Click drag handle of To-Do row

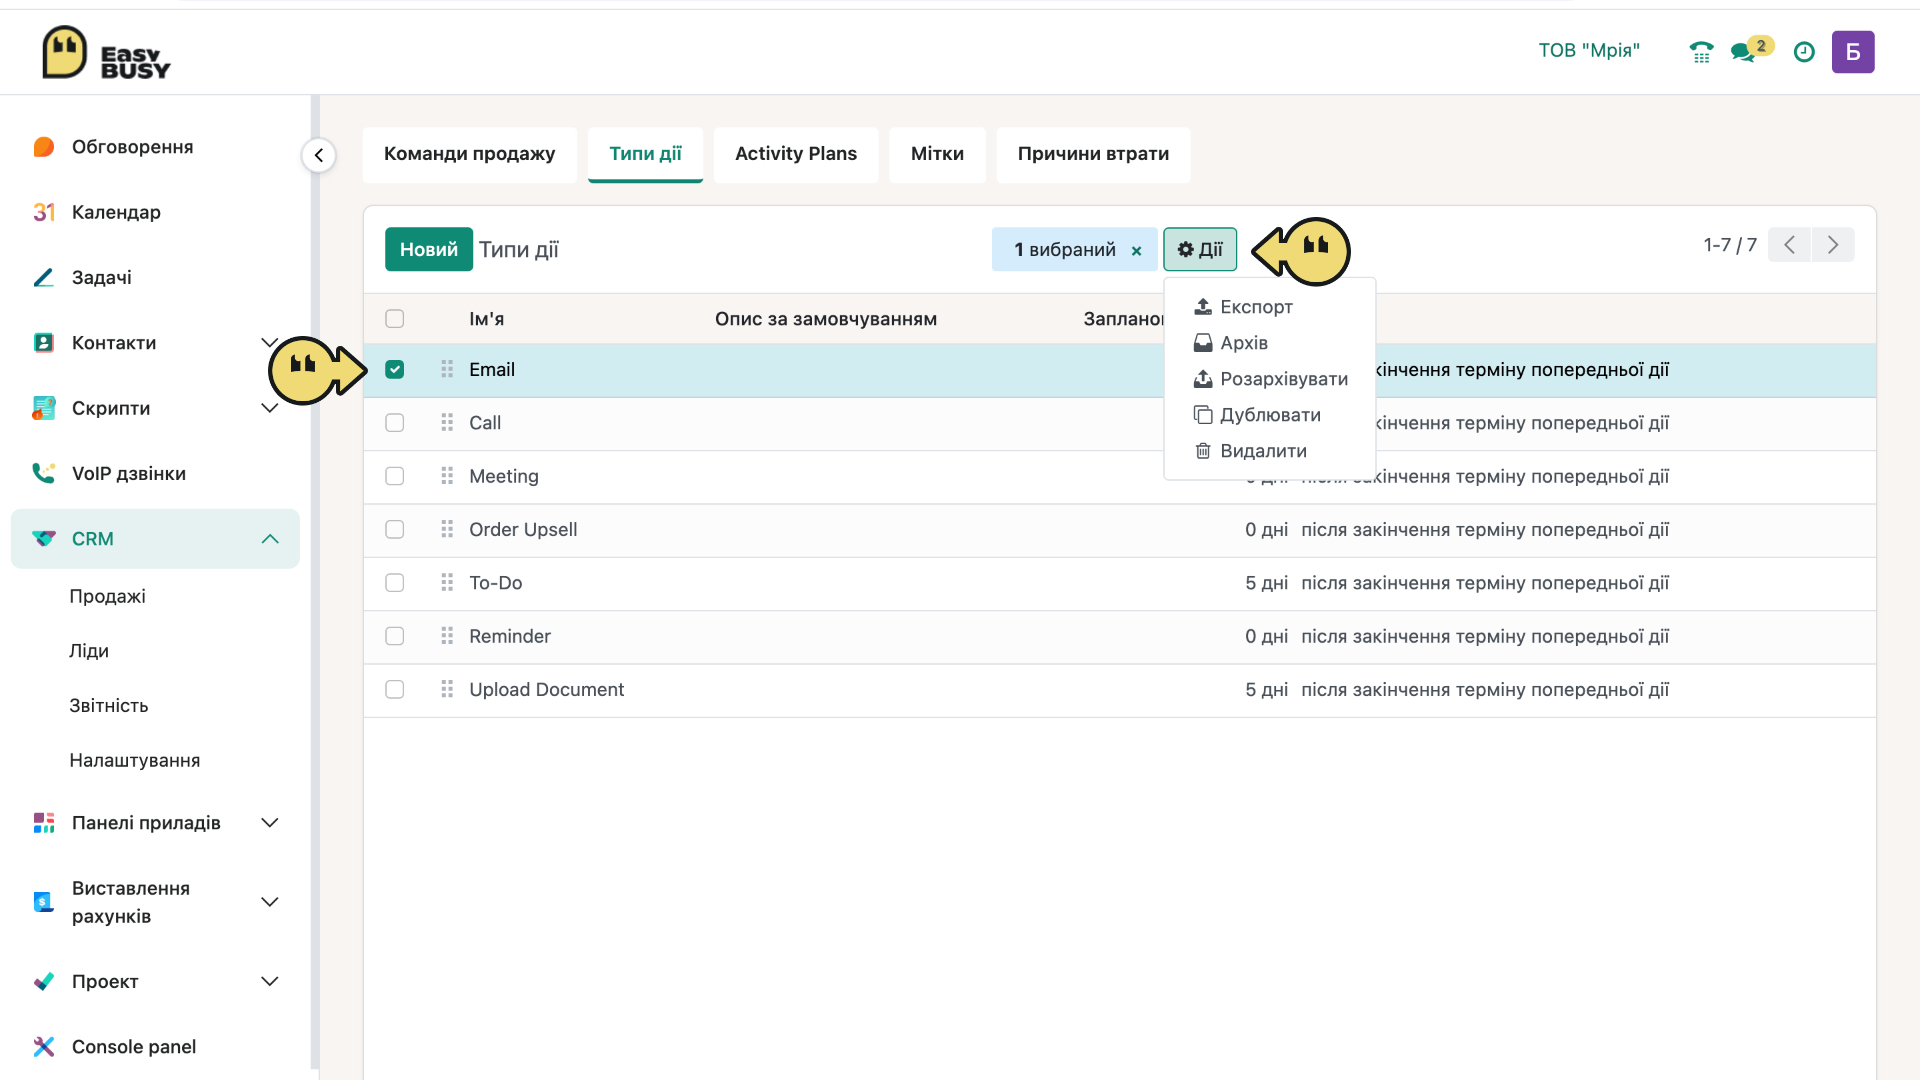tap(447, 583)
